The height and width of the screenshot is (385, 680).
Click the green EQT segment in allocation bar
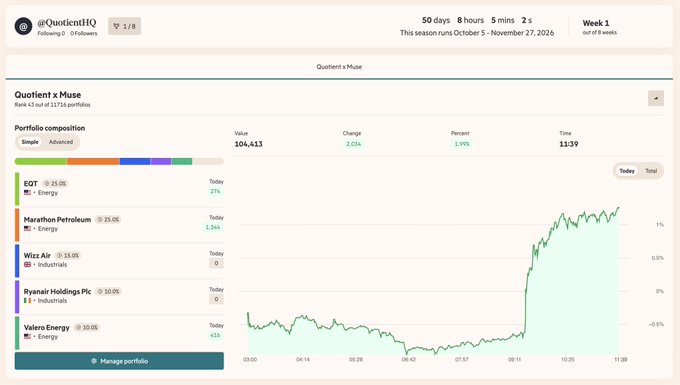[x=41, y=162]
